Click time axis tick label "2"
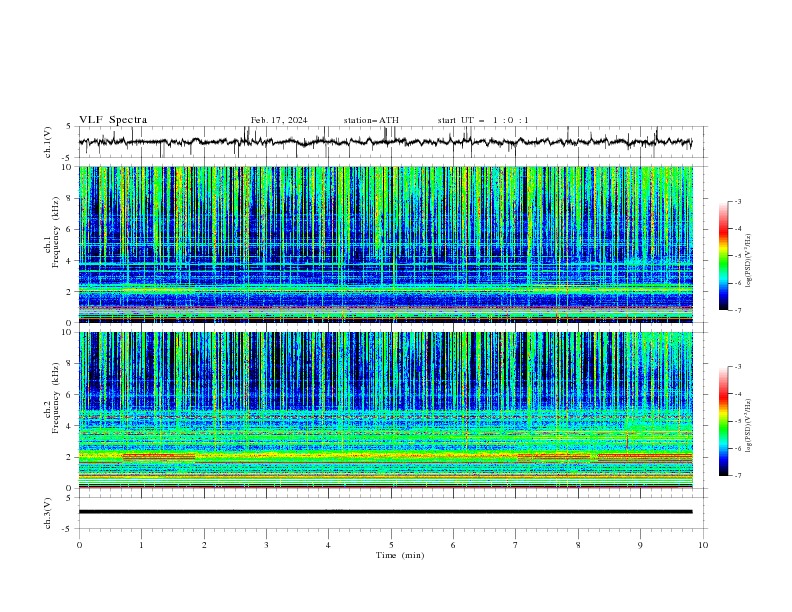The height and width of the screenshot is (612, 792). pyautogui.click(x=204, y=545)
